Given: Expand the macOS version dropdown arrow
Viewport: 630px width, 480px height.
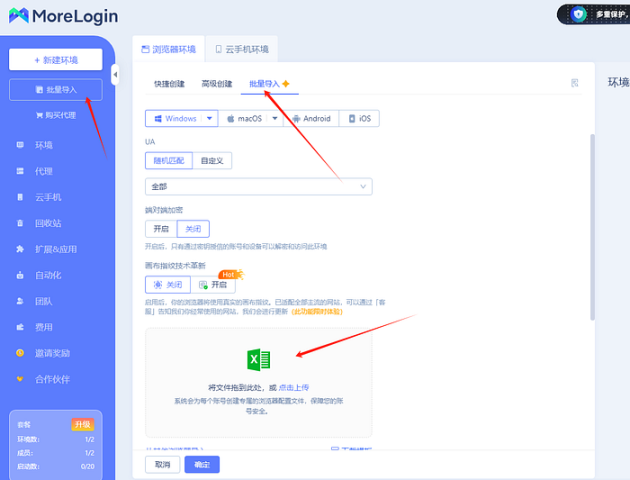Looking at the screenshot, I should coord(273,118).
